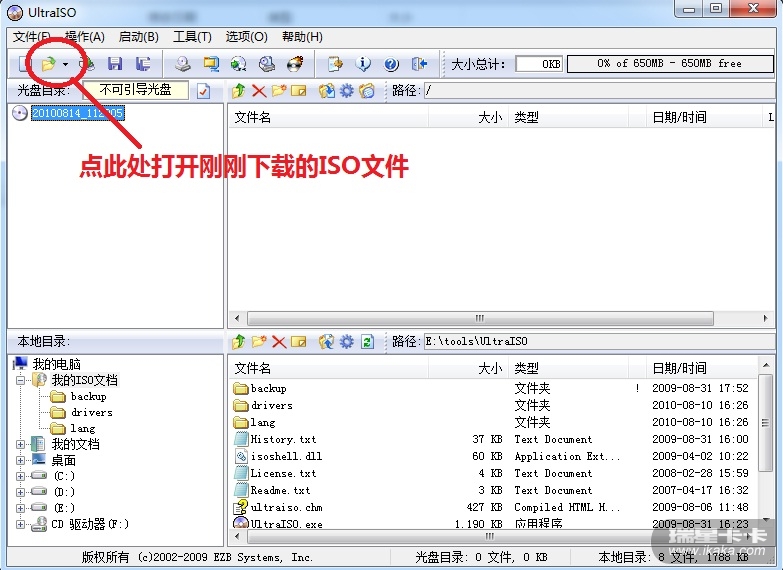Click the Convert disc image icon
Viewport: 783px width, 570px height.
coord(238,63)
